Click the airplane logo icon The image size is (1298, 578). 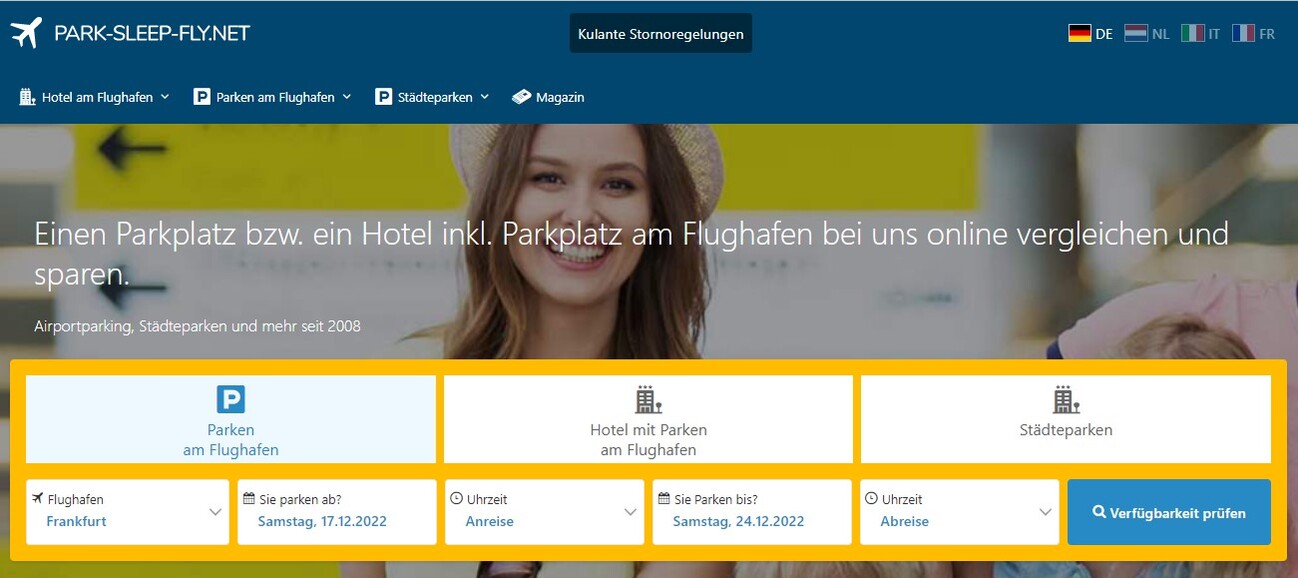pyautogui.click(x=27, y=33)
